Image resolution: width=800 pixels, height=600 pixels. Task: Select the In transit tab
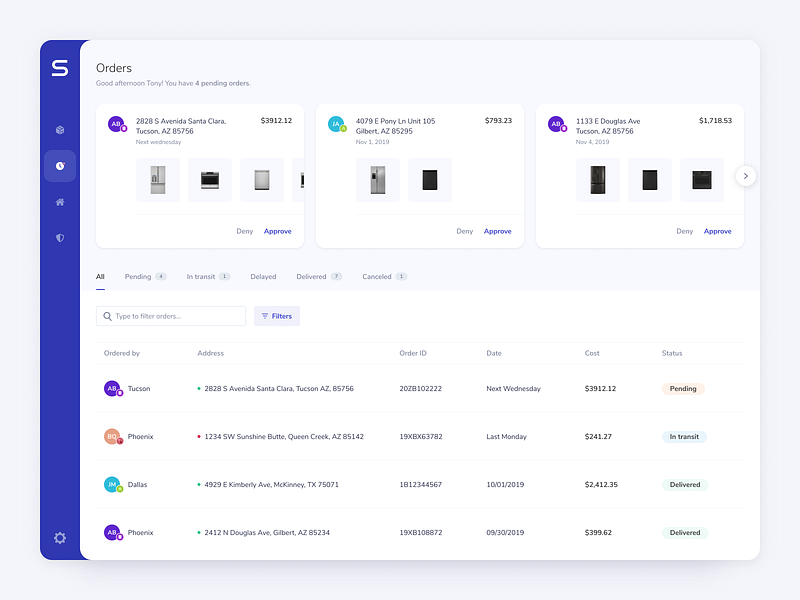click(x=199, y=276)
